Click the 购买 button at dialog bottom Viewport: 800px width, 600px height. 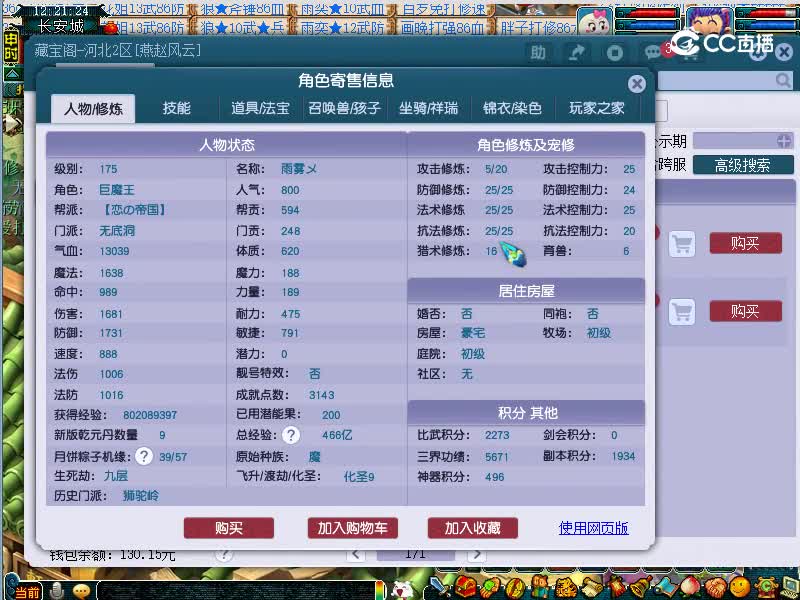pyautogui.click(x=229, y=528)
